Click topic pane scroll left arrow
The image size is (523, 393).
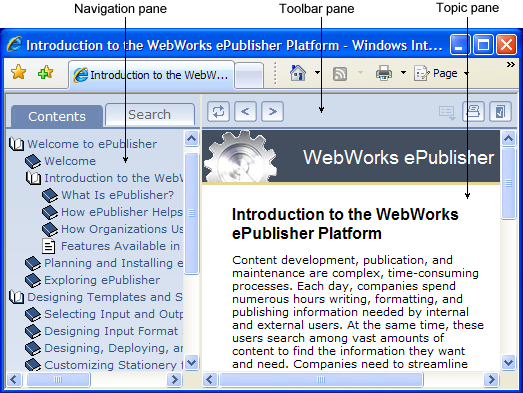tap(210, 379)
